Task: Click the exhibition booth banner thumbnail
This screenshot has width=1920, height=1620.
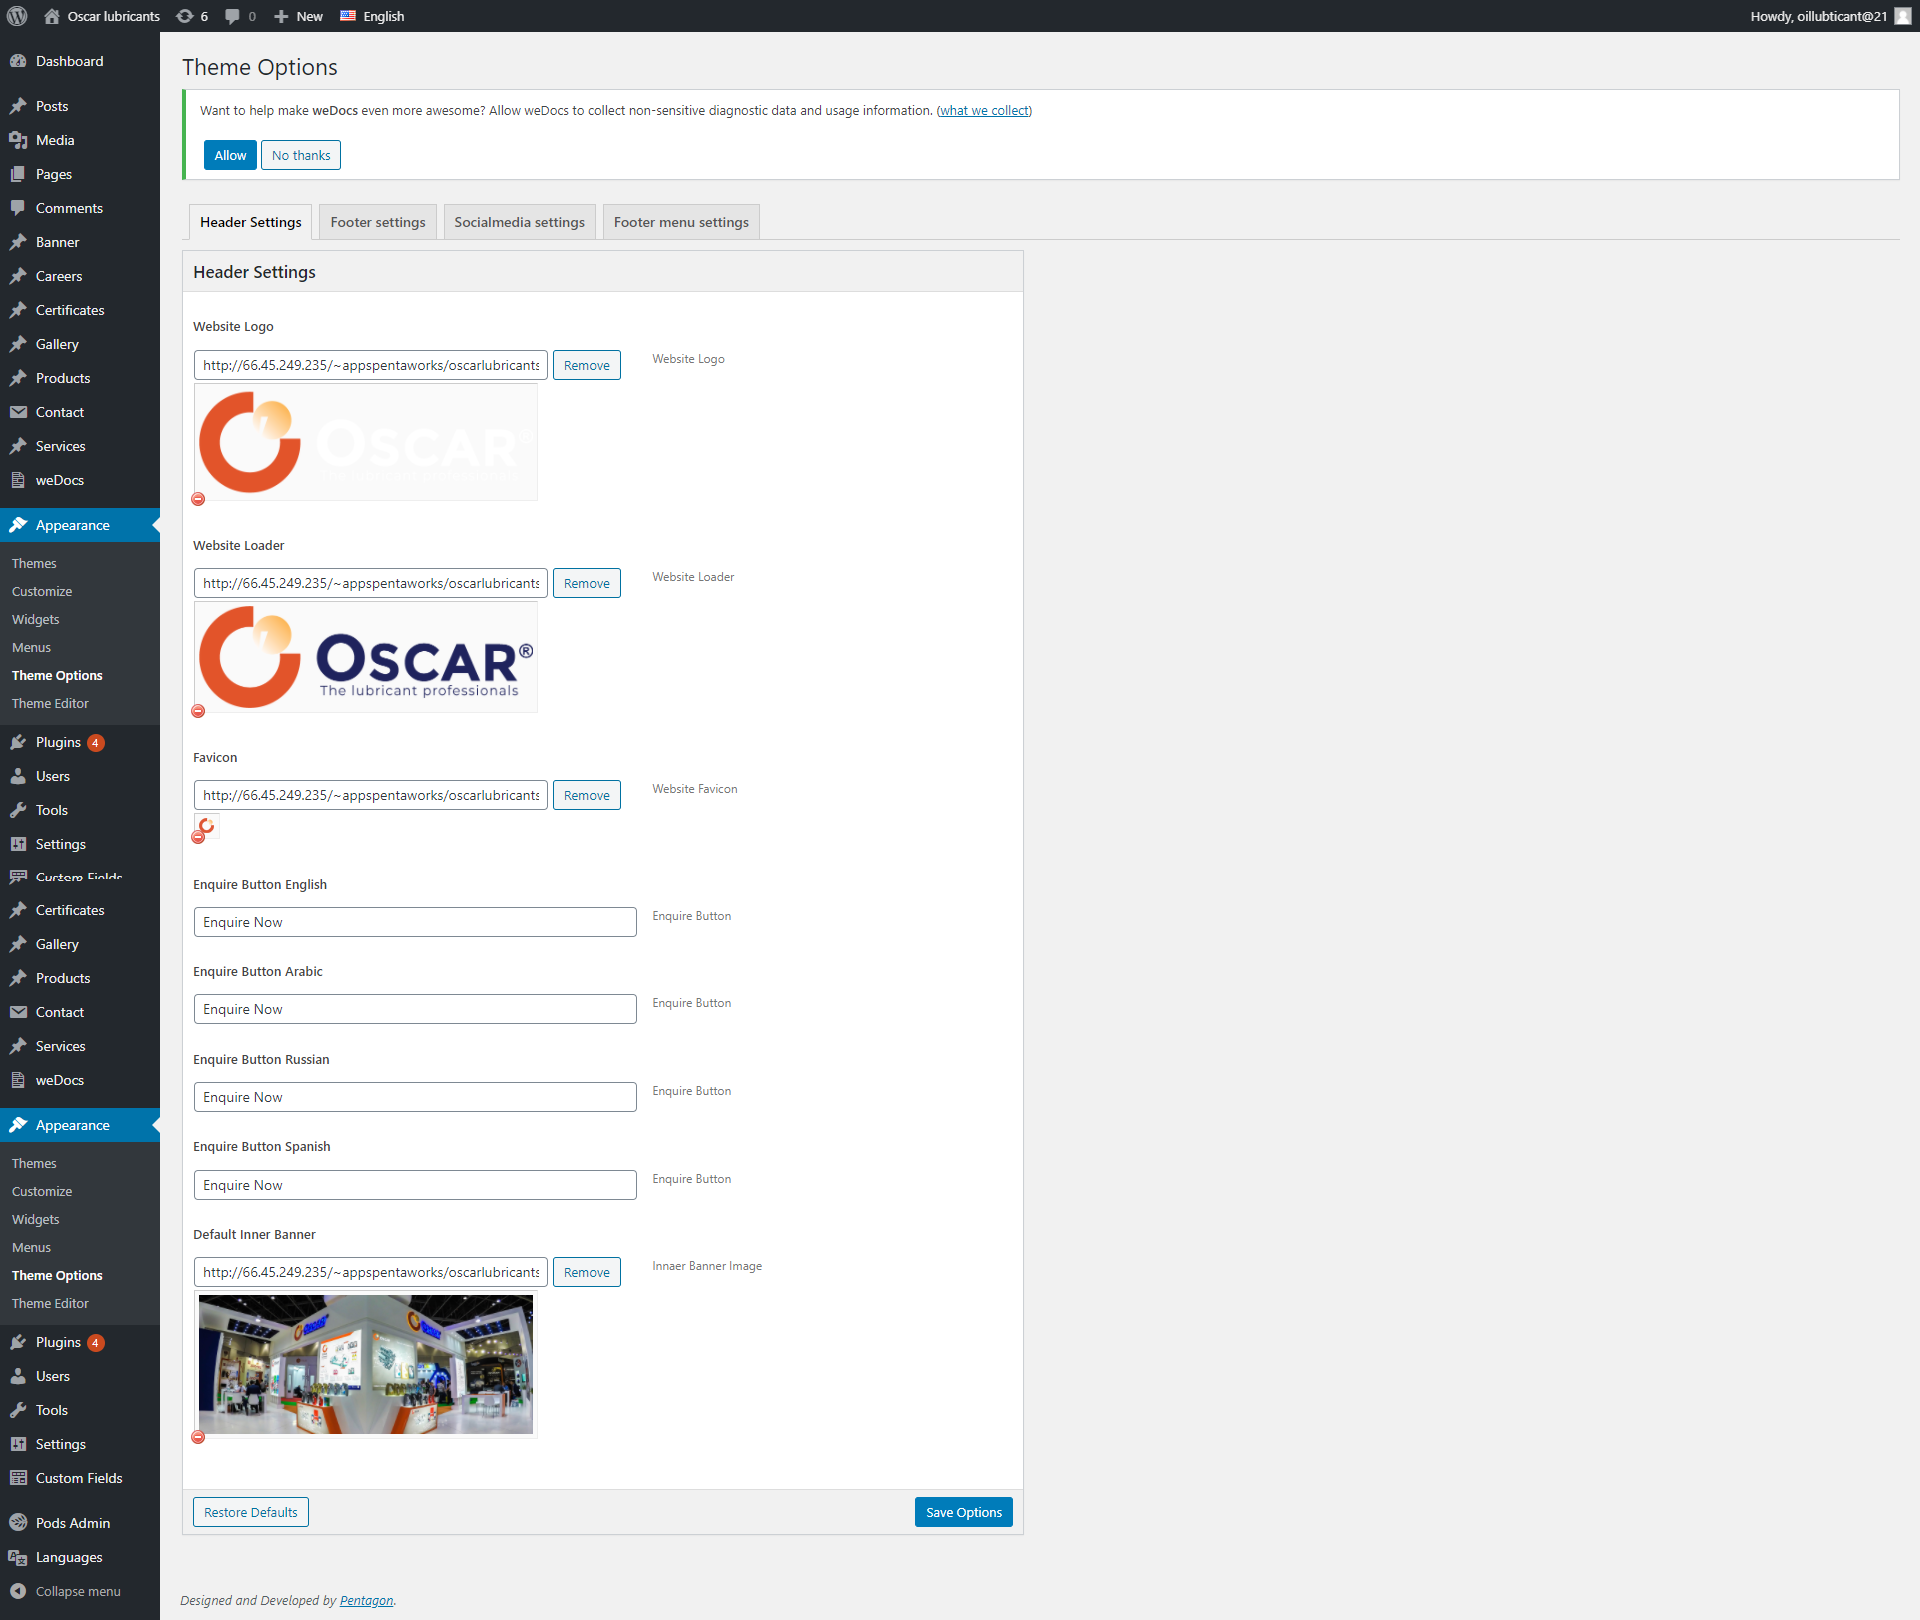Action: click(x=366, y=1364)
